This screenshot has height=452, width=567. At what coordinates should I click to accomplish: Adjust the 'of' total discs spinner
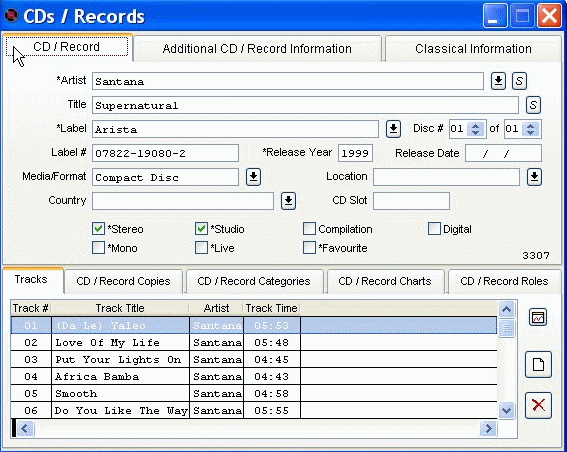pyautogui.click(x=530, y=129)
